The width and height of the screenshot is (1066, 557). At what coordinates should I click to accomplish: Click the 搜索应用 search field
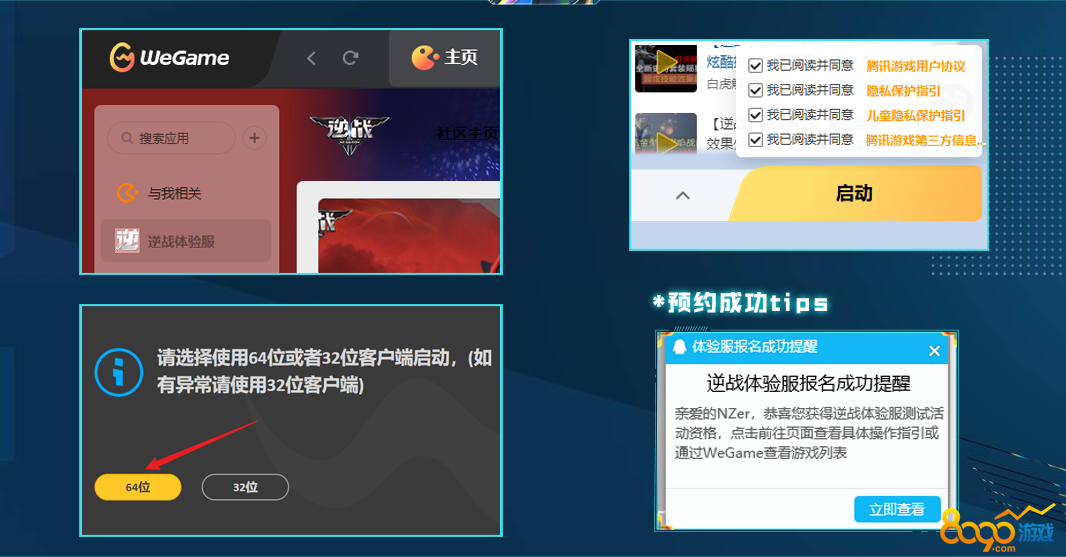tap(171, 138)
